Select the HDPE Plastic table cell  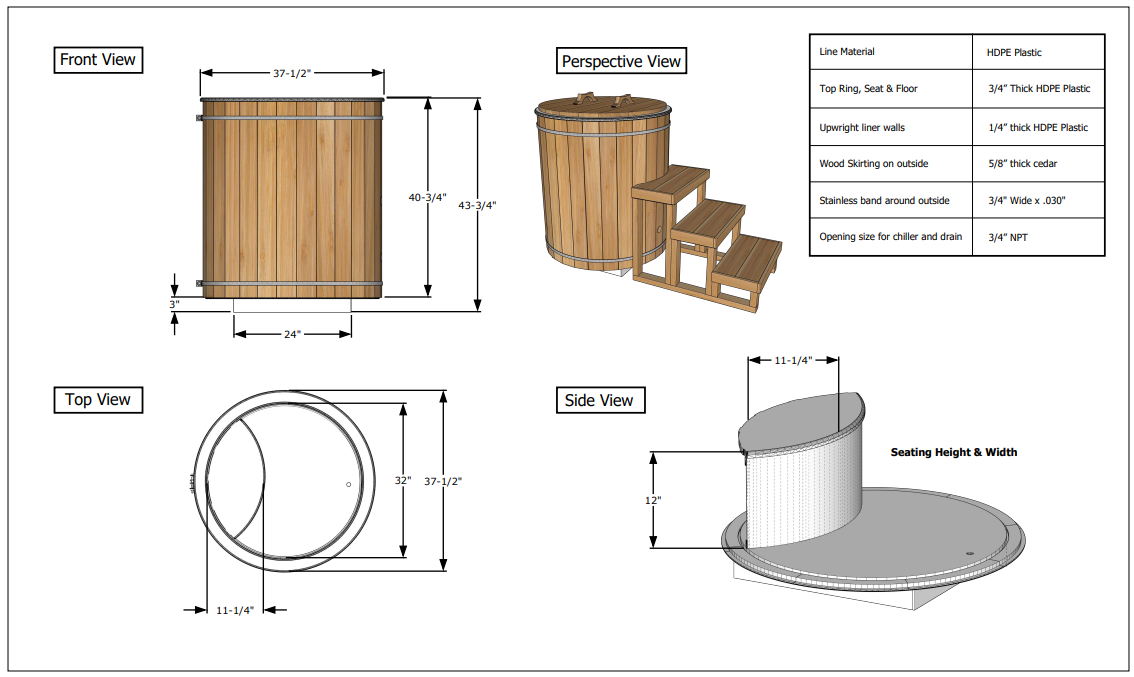click(x=1012, y=51)
